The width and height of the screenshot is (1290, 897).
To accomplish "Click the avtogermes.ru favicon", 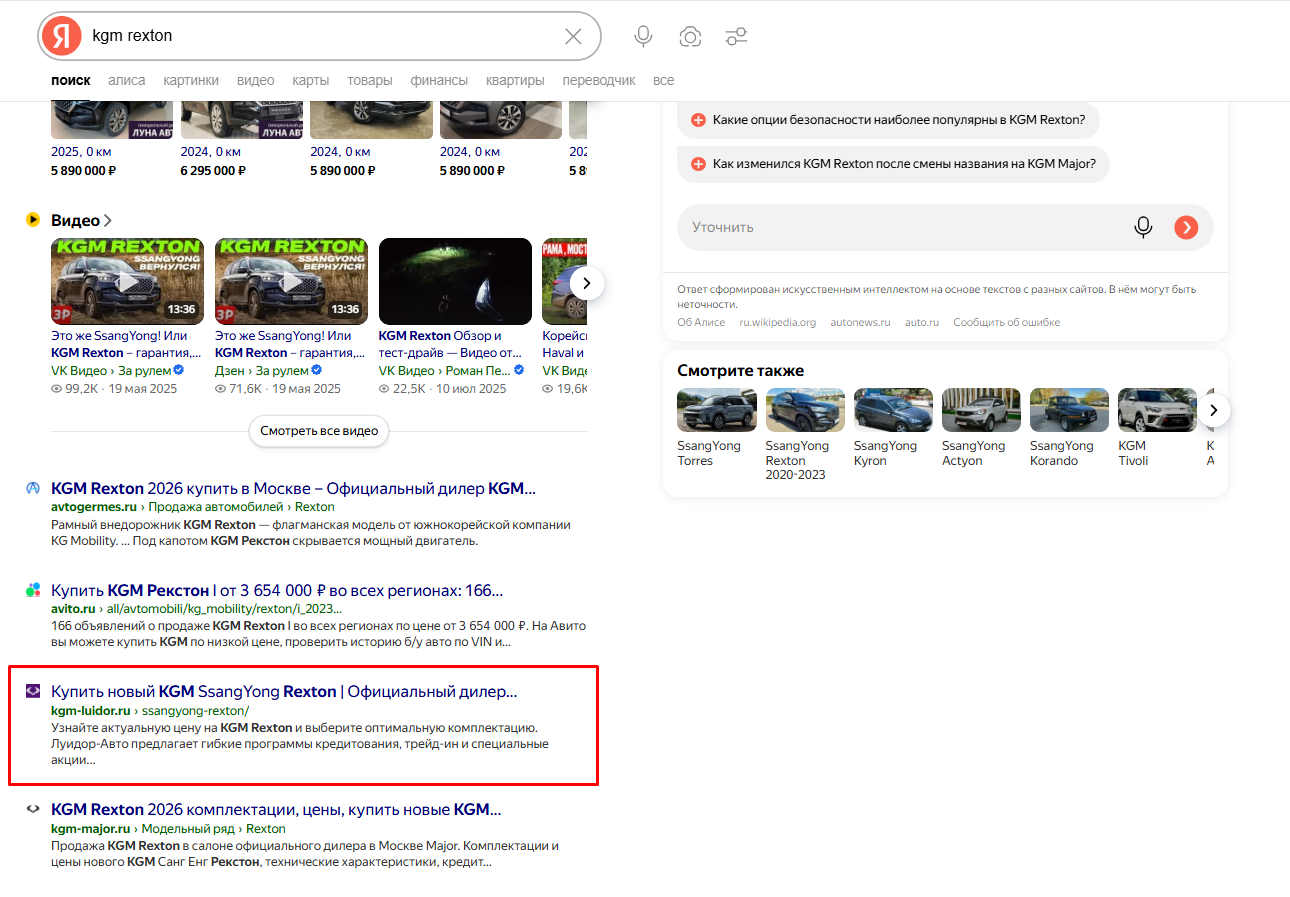I will (x=33, y=488).
